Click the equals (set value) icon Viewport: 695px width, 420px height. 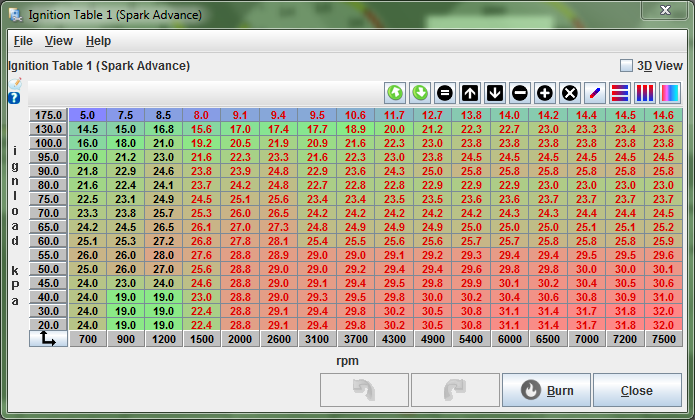click(x=445, y=93)
